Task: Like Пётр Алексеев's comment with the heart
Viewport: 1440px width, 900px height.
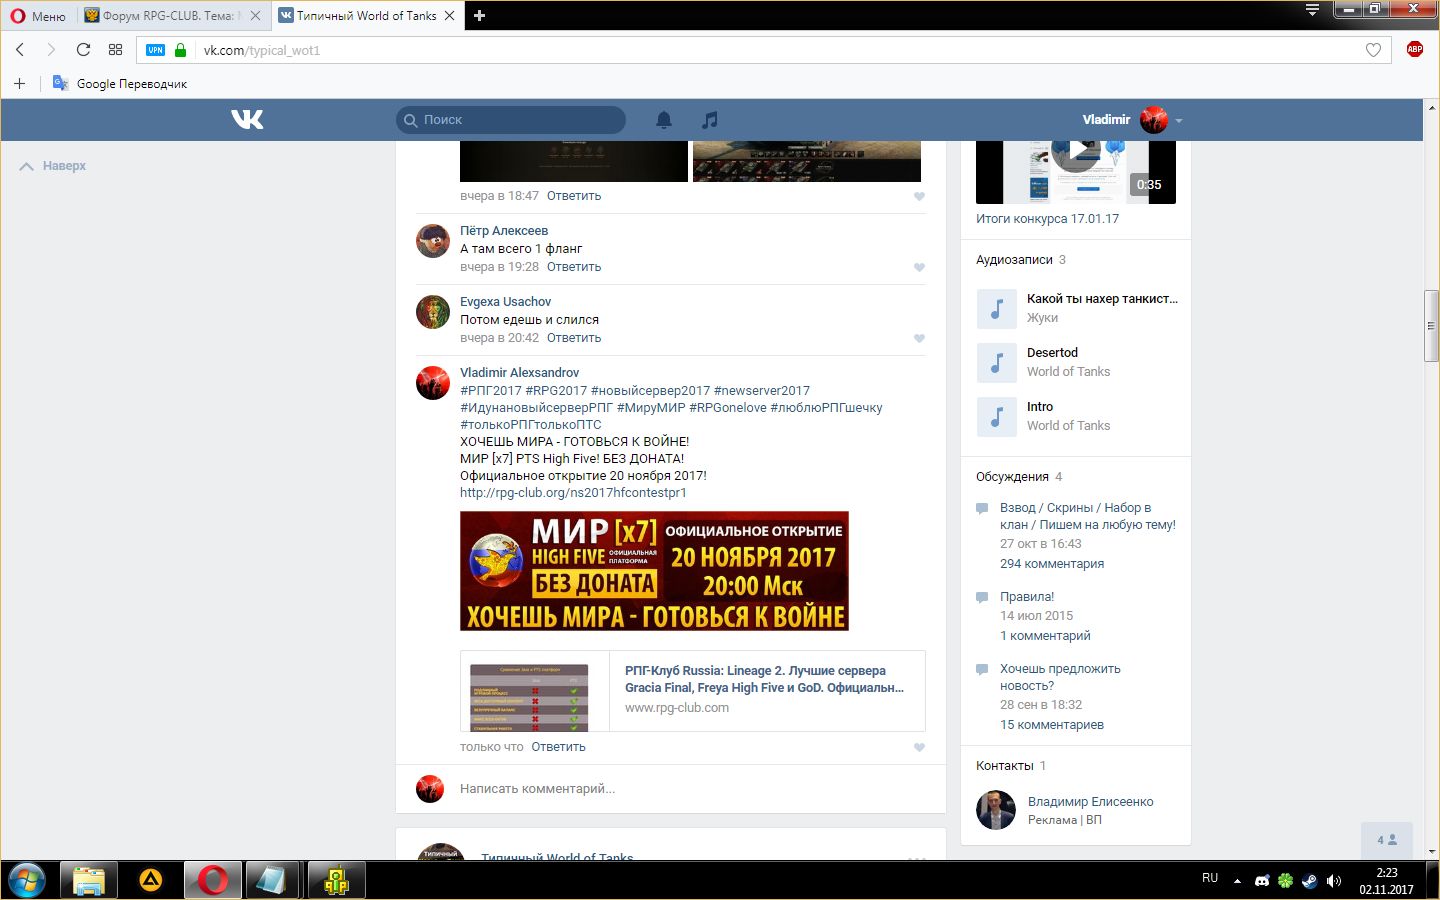Action: pos(919,268)
